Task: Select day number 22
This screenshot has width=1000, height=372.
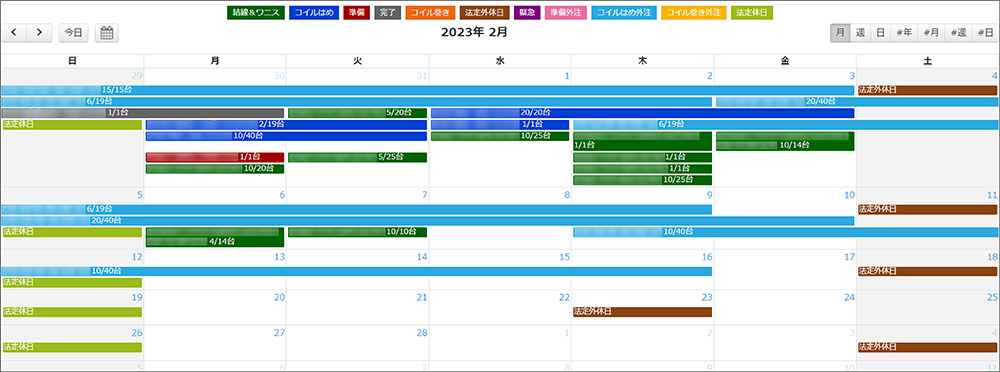Action: pos(564,297)
